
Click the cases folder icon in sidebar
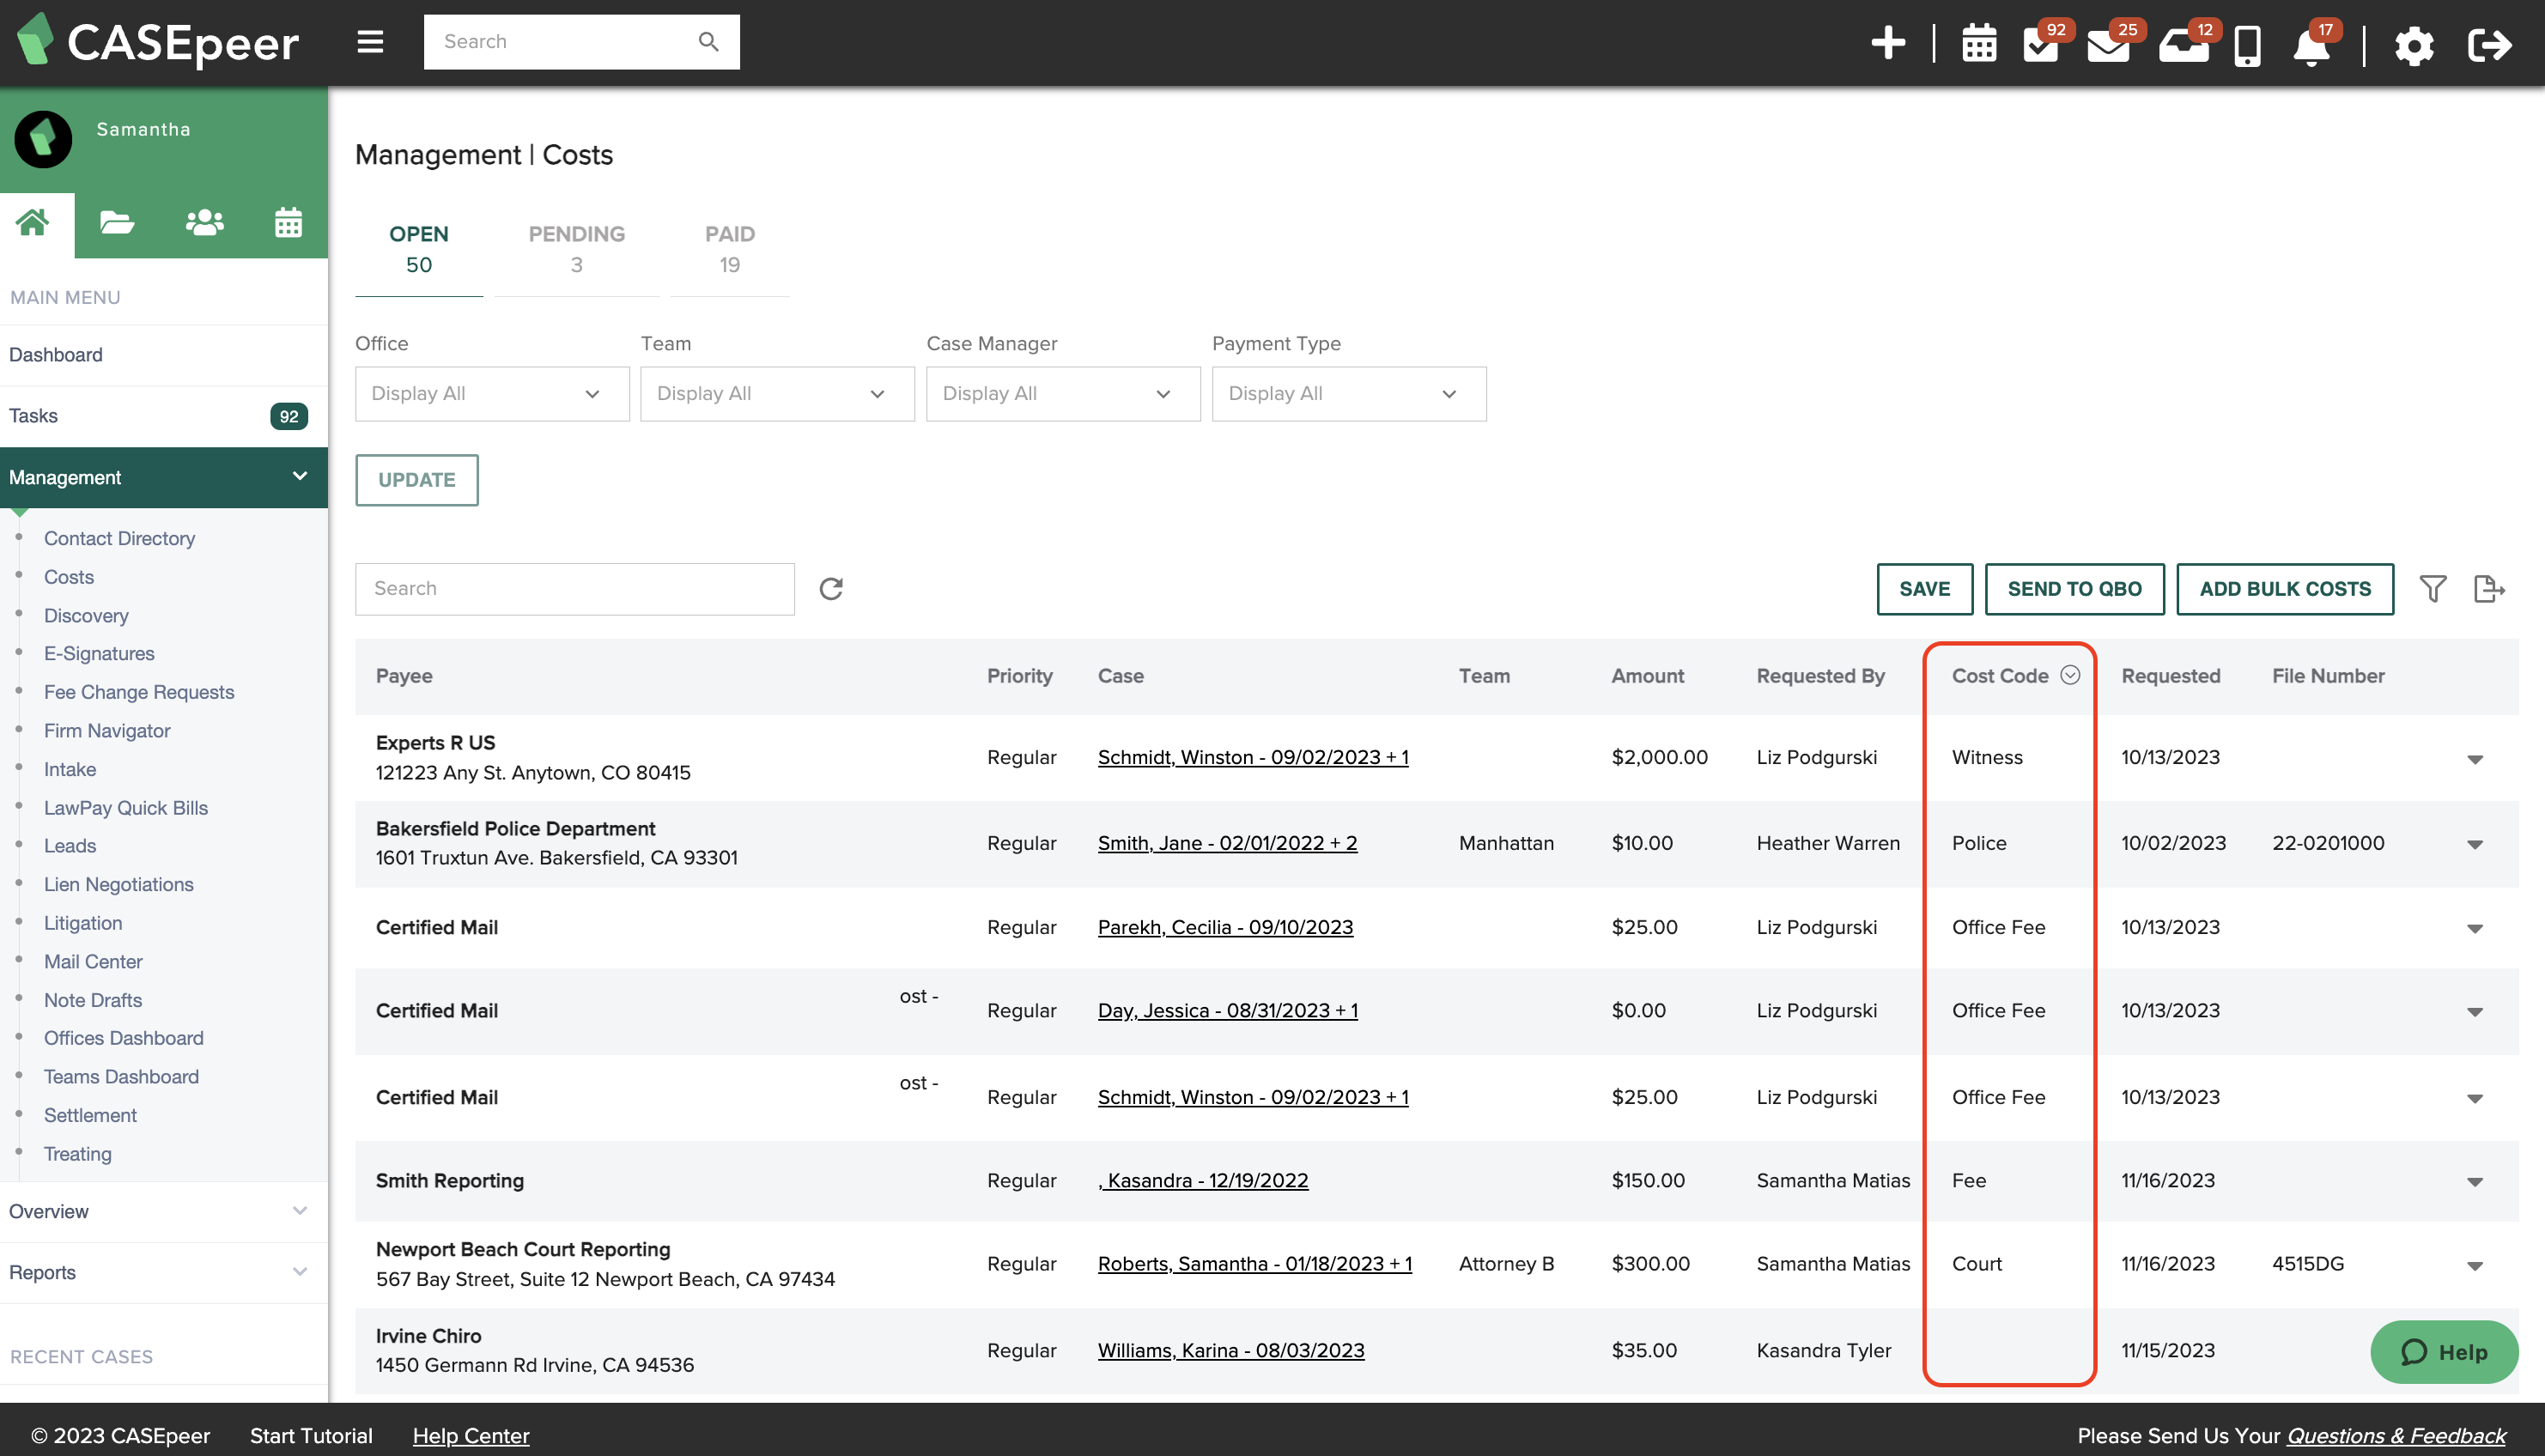click(x=115, y=222)
